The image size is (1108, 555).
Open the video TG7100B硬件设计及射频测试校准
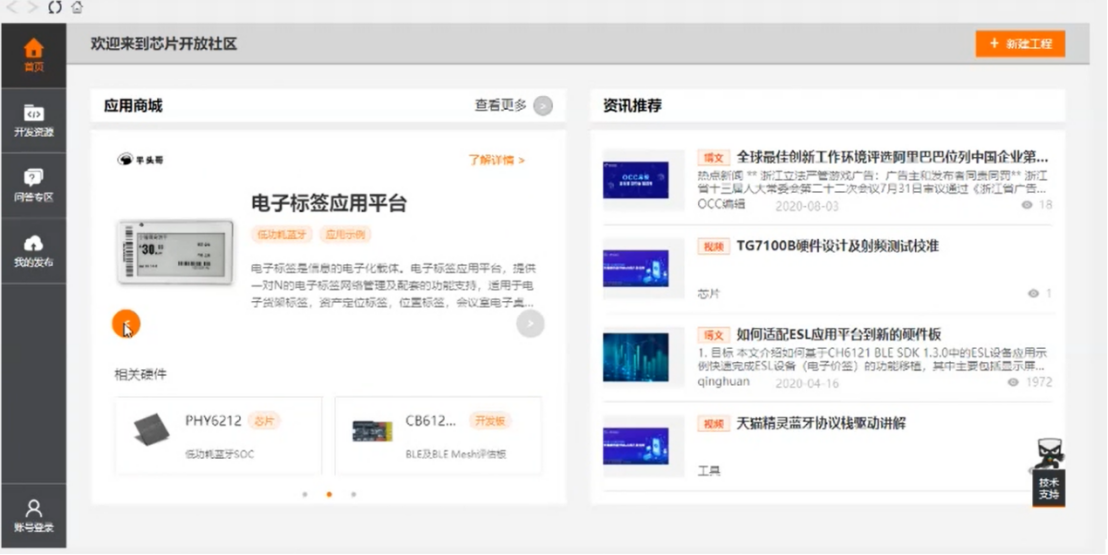[x=837, y=246]
